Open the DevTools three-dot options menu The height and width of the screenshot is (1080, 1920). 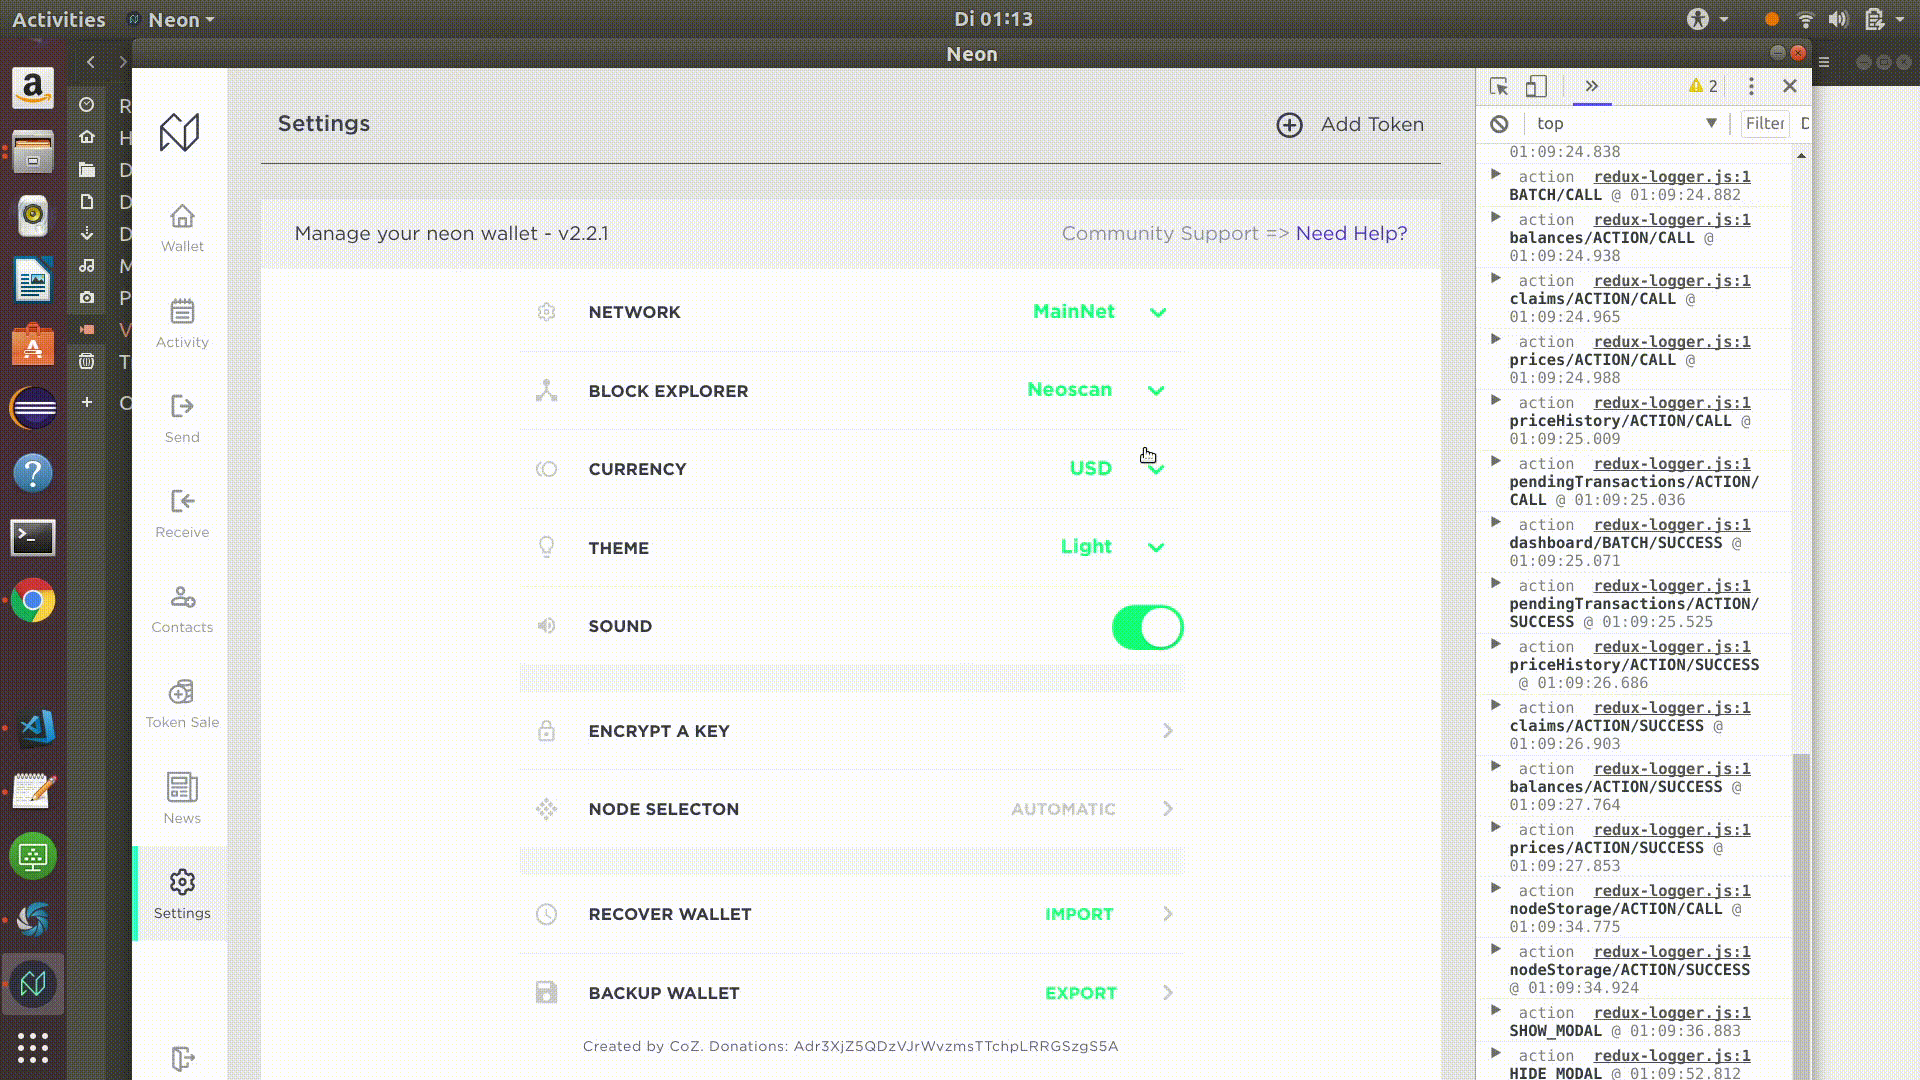pos(1751,87)
